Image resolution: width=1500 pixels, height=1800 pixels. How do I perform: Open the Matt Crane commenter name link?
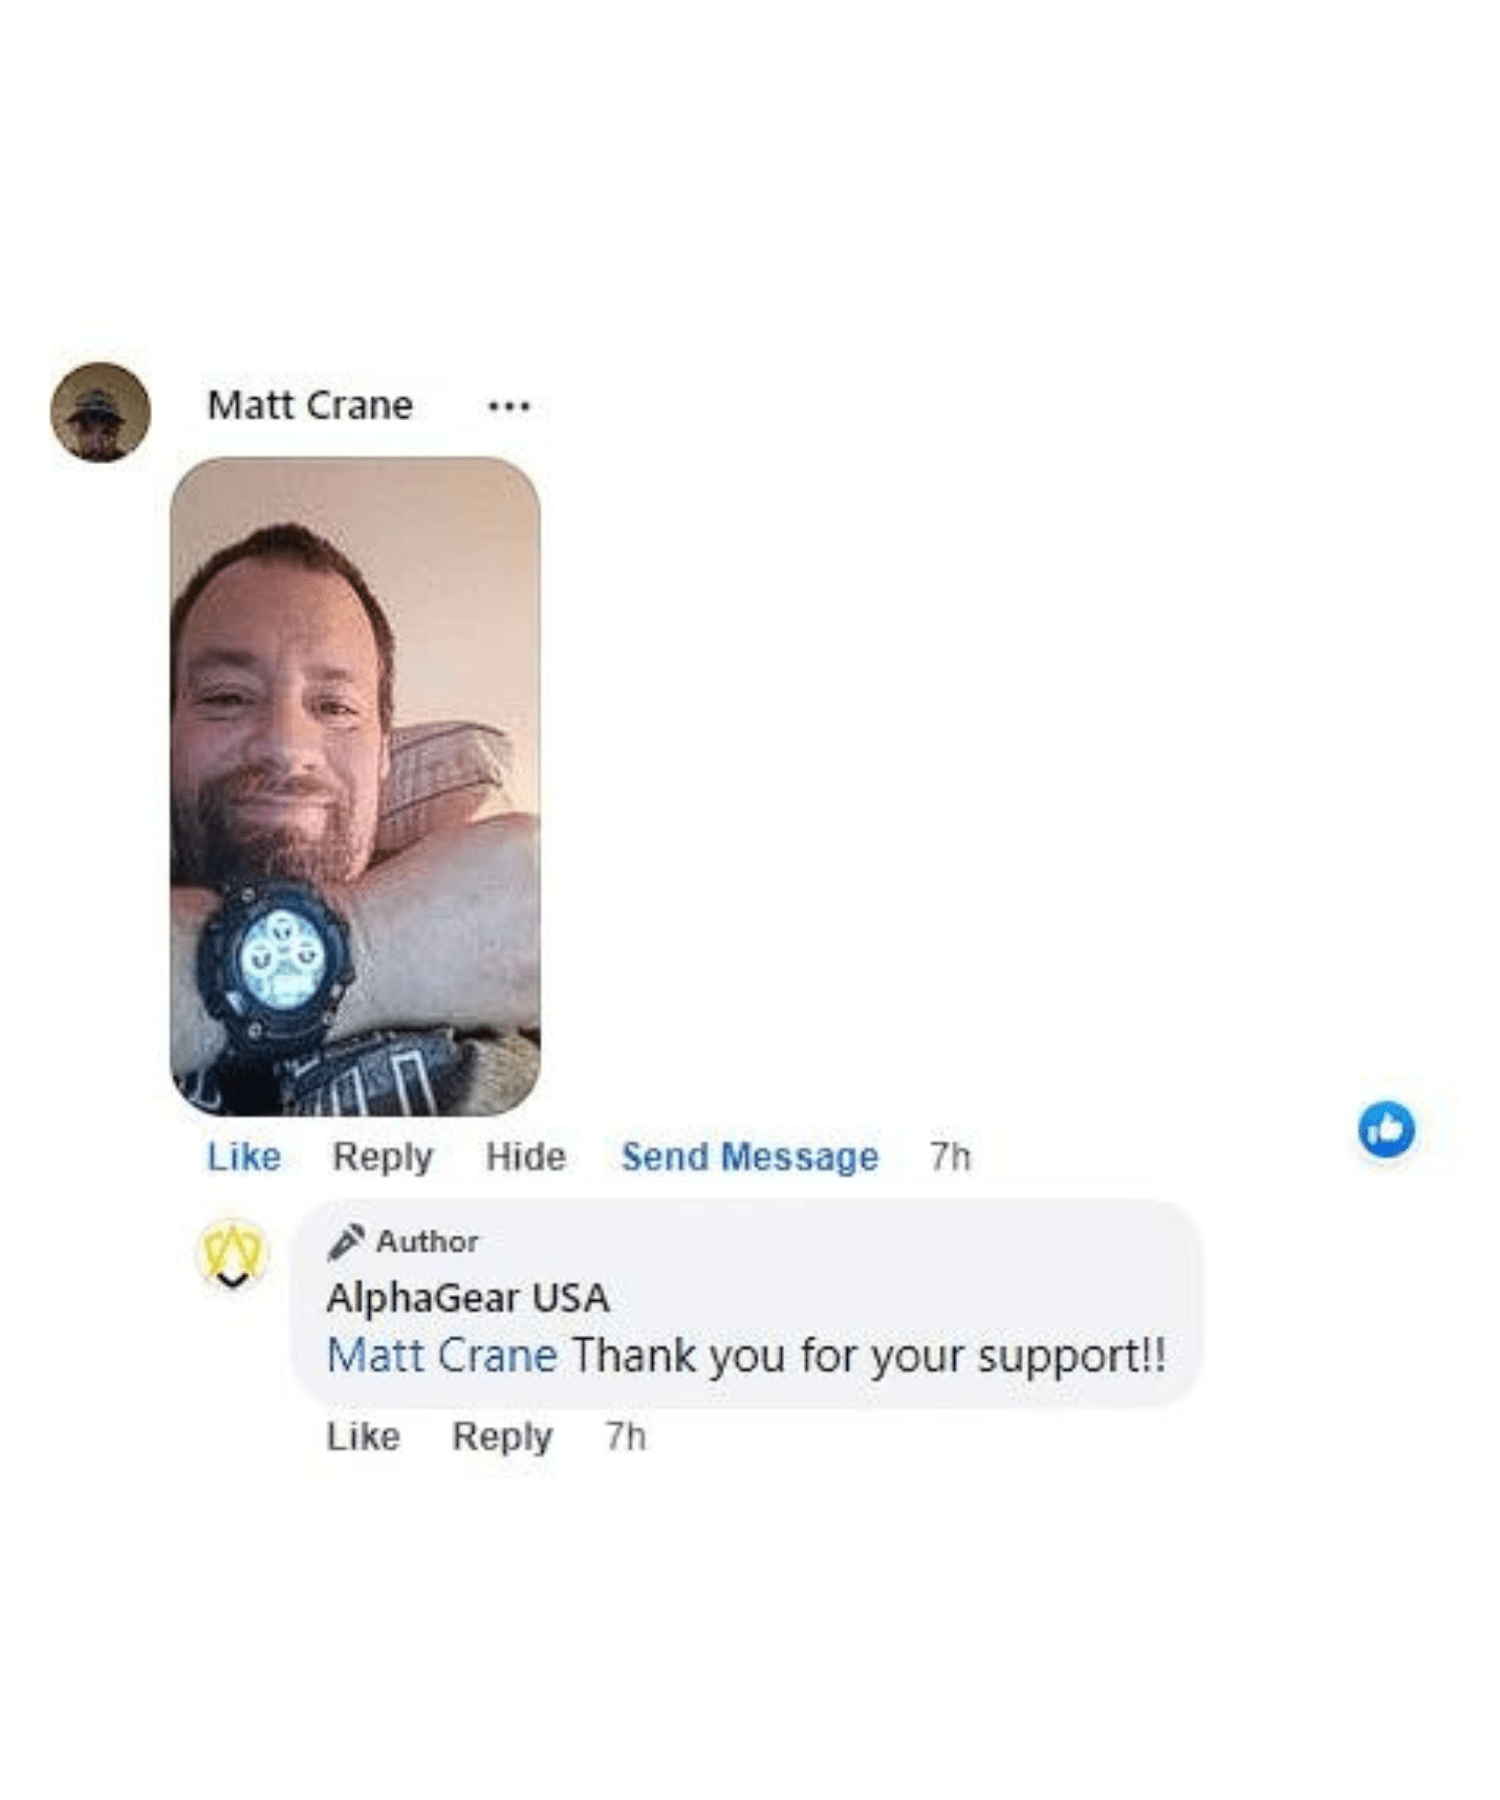point(310,405)
